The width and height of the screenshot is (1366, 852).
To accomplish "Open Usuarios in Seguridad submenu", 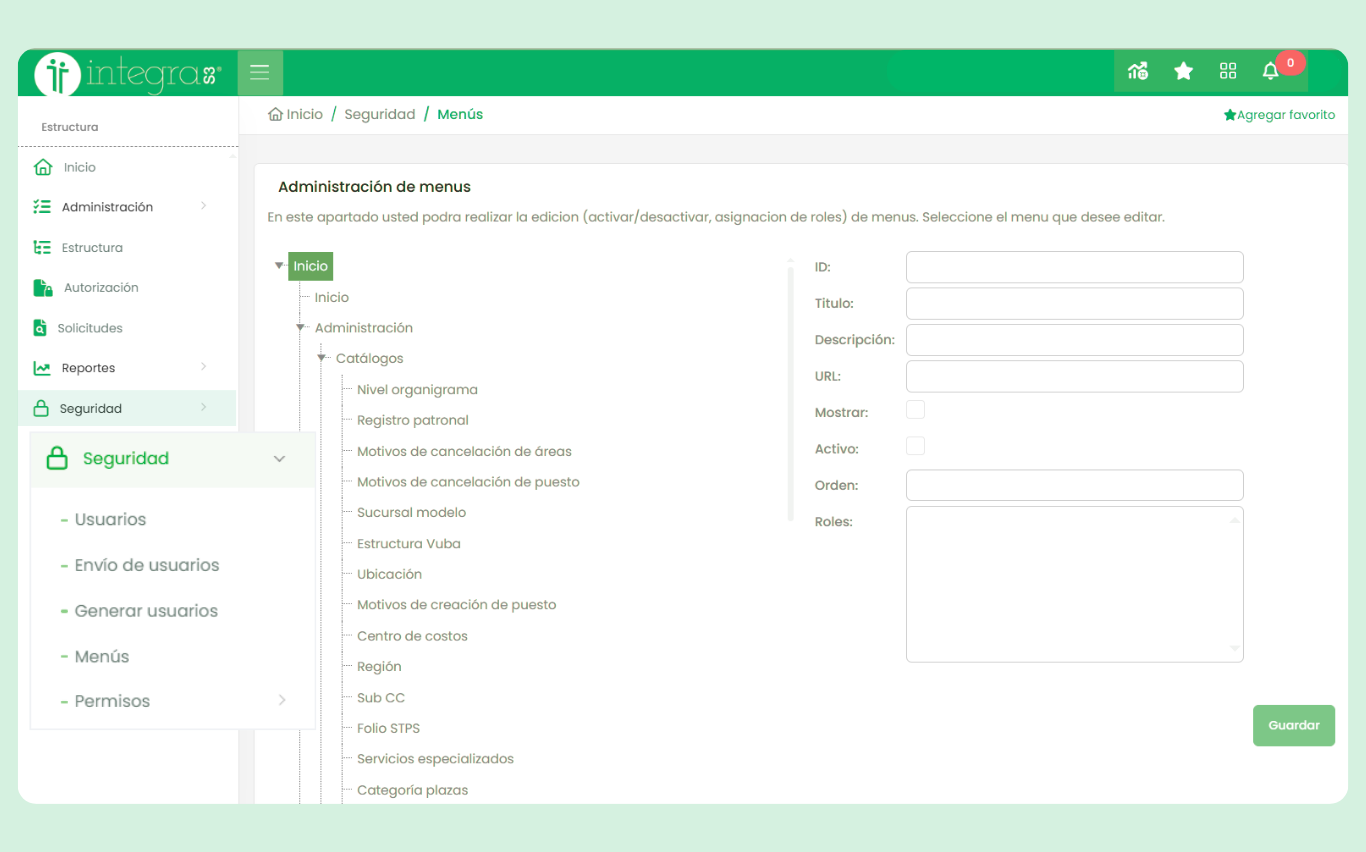I will pyautogui.click(x=110, y=519).
